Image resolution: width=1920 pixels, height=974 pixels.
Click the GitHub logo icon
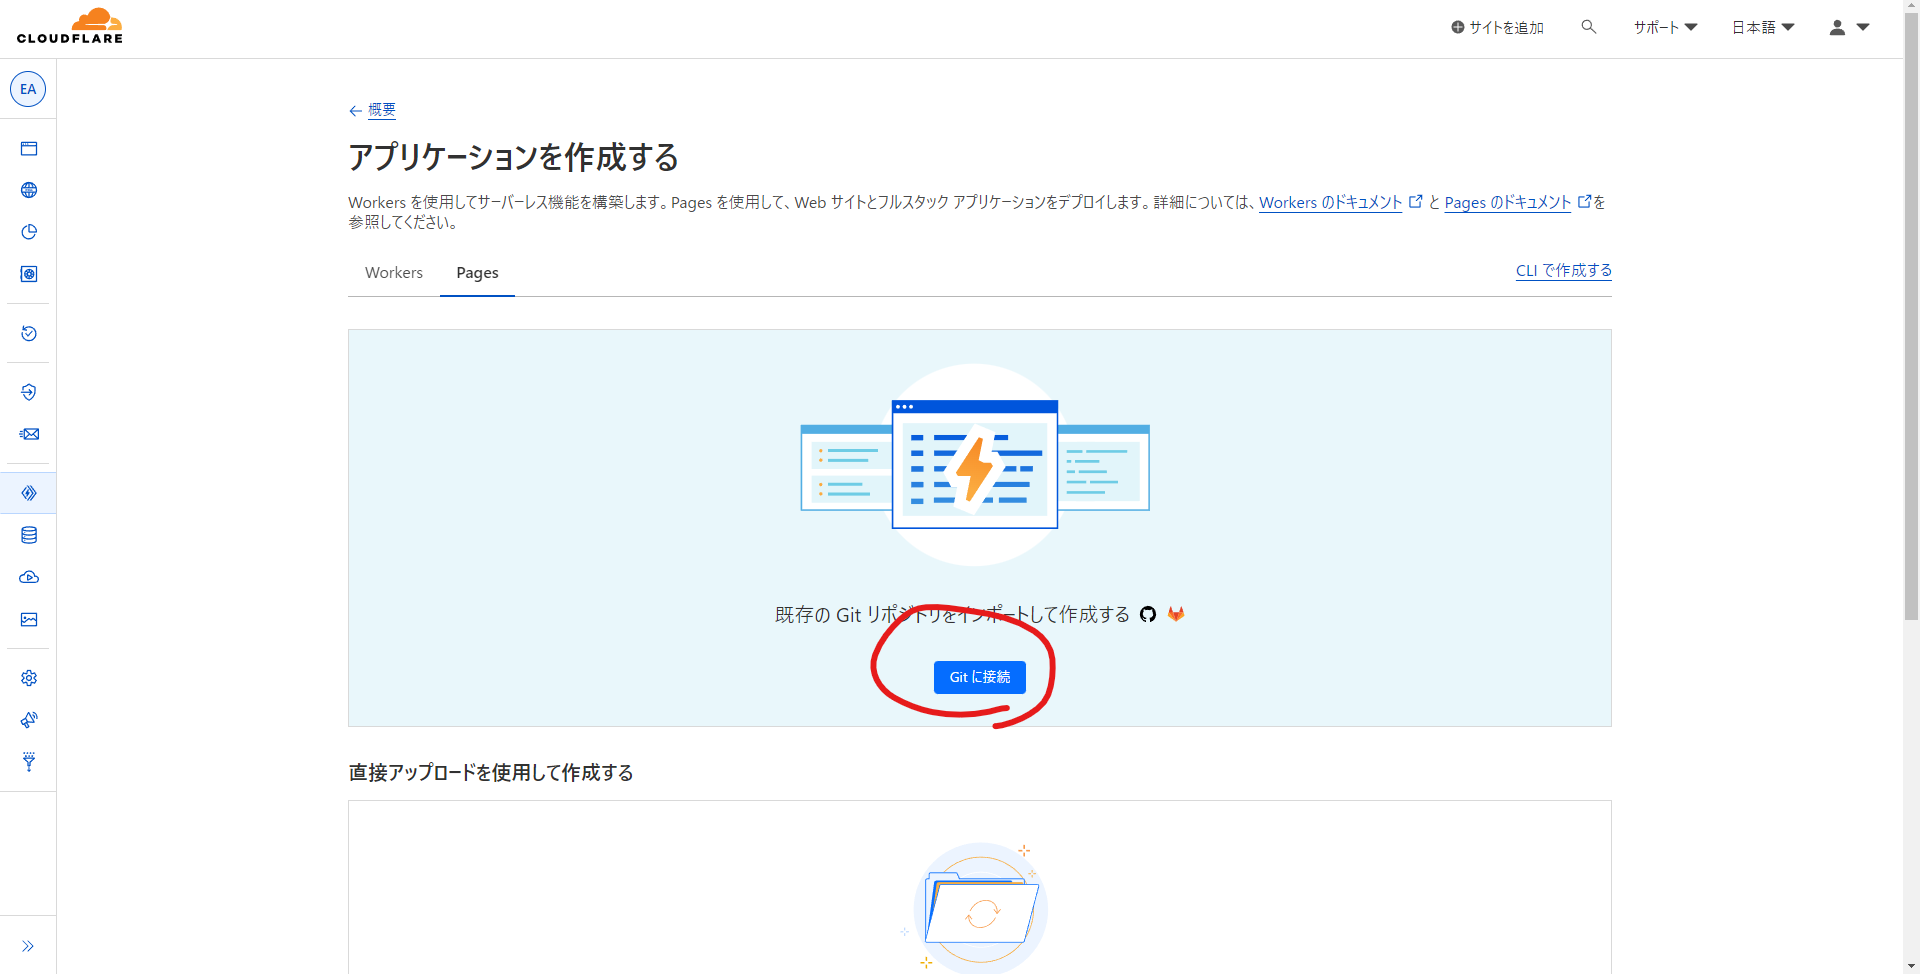pos(1148,614)
